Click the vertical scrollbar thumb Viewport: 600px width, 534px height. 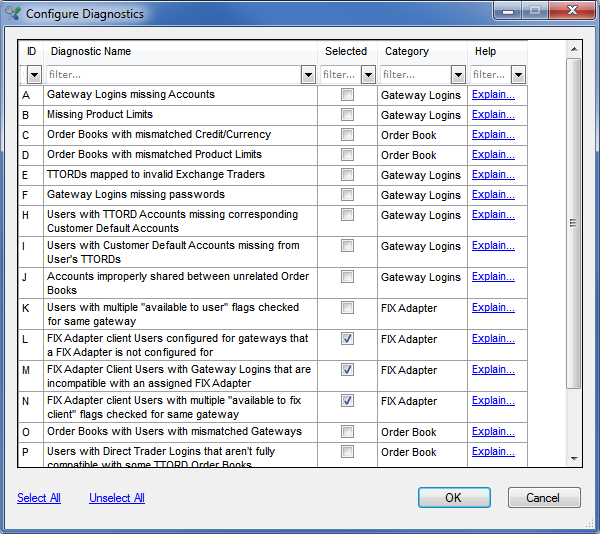574,223
